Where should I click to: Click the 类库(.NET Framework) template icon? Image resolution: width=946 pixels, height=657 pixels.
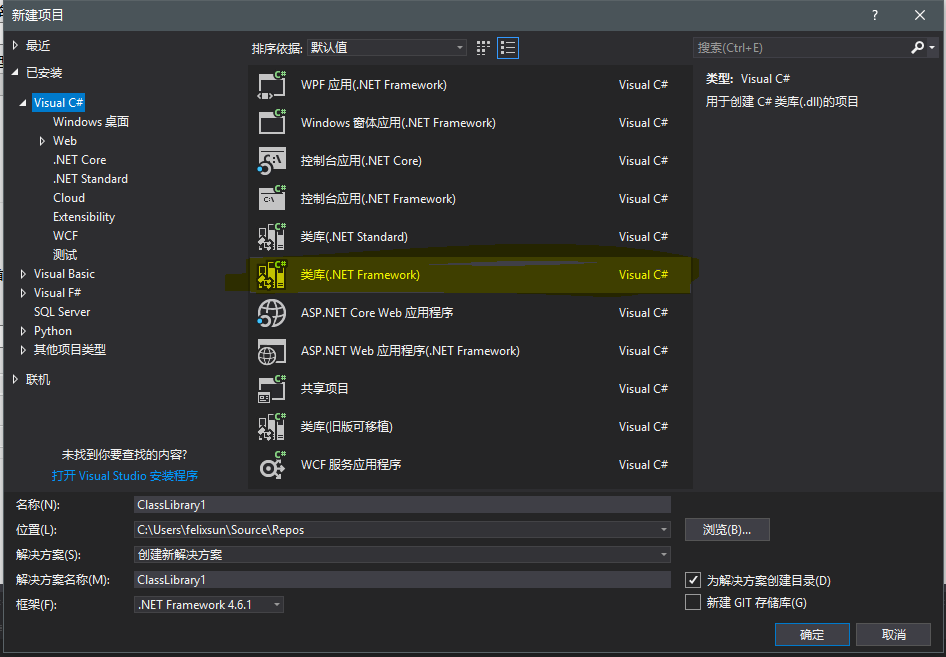coord(271,275)
